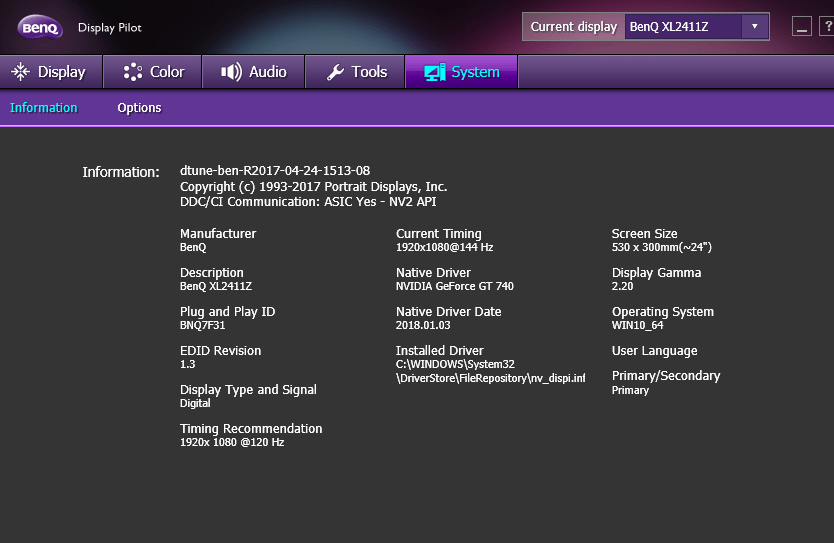Click the Information: heading label

(x=121, y=172)
